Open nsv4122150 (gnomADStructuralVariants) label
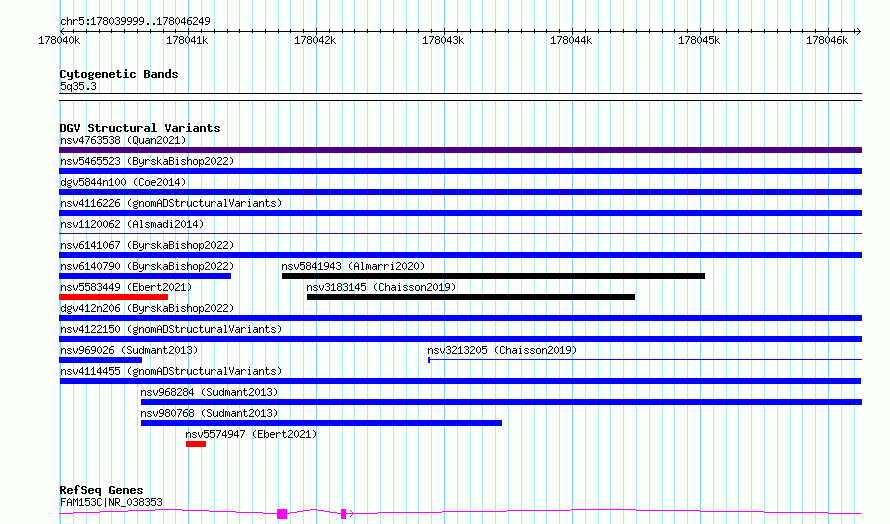Screen dimensions: 890x524 tap(171, 329)
